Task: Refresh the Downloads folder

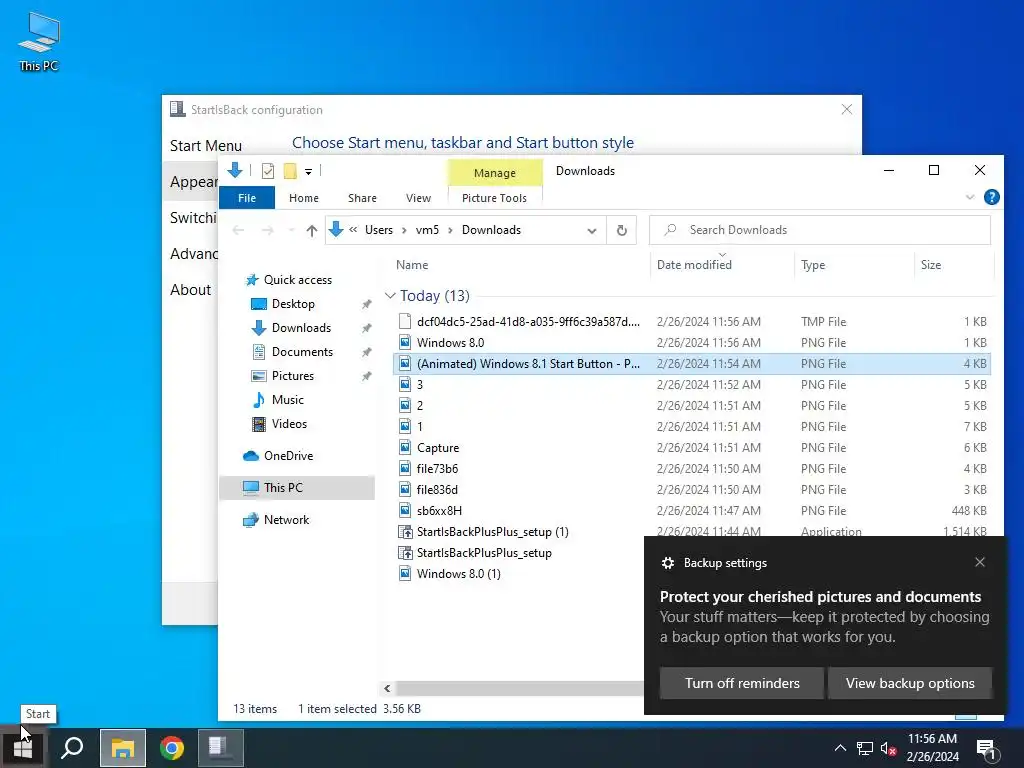Action: coord(622,230)
